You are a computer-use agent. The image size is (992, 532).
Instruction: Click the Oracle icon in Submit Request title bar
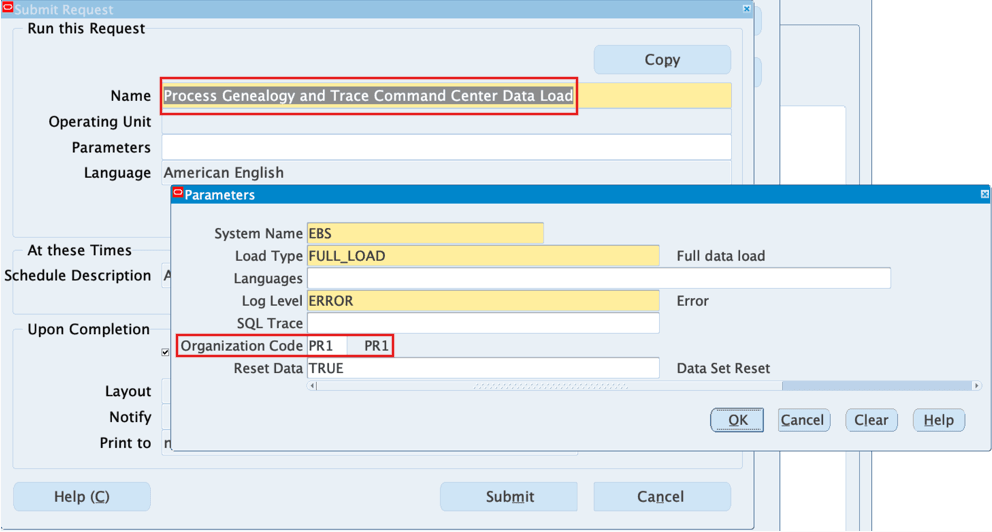click(8, 8)
